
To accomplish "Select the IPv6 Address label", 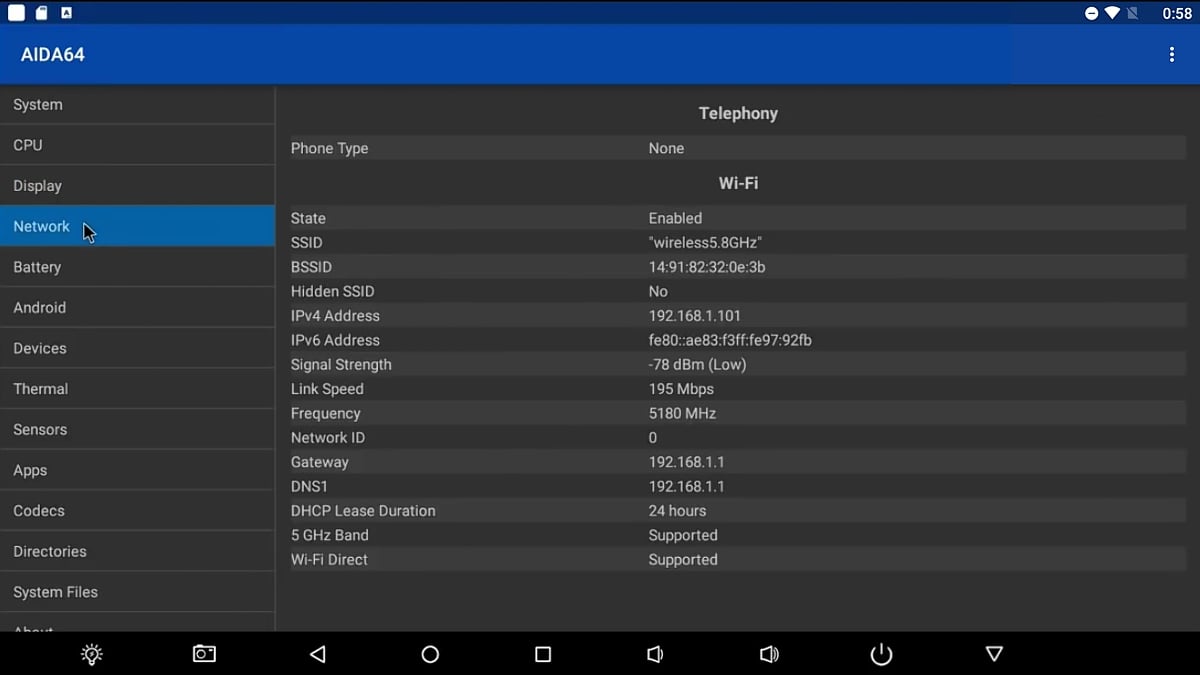I will click(335, 341).
